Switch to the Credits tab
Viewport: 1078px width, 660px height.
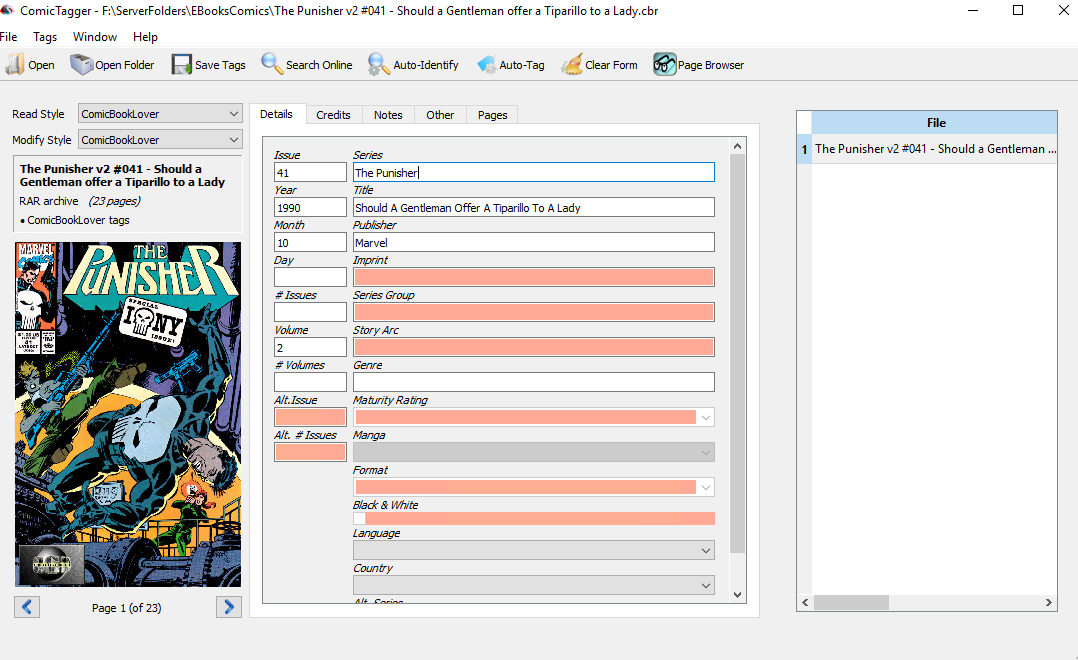pyautogui.click(x=334, y=114)
